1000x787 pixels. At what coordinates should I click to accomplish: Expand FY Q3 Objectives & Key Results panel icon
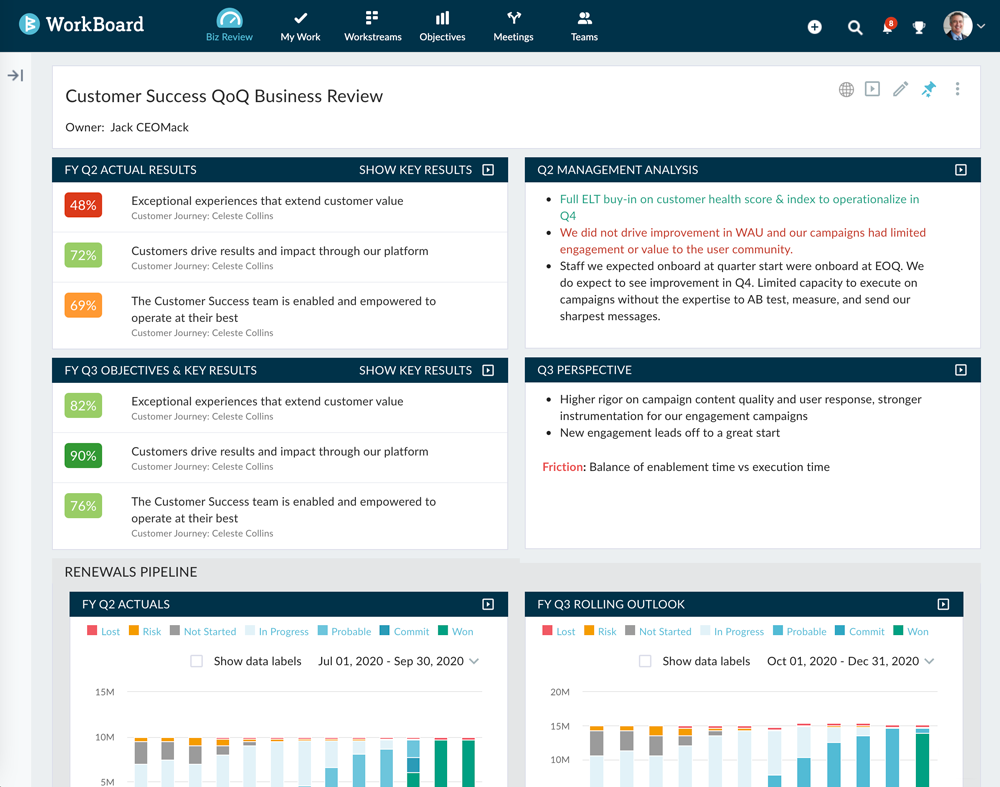coord(488,370)
